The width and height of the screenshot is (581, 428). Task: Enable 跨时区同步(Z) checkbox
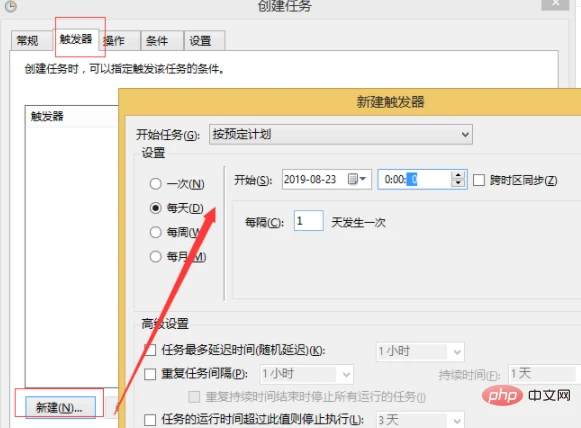tap(479, 180)
